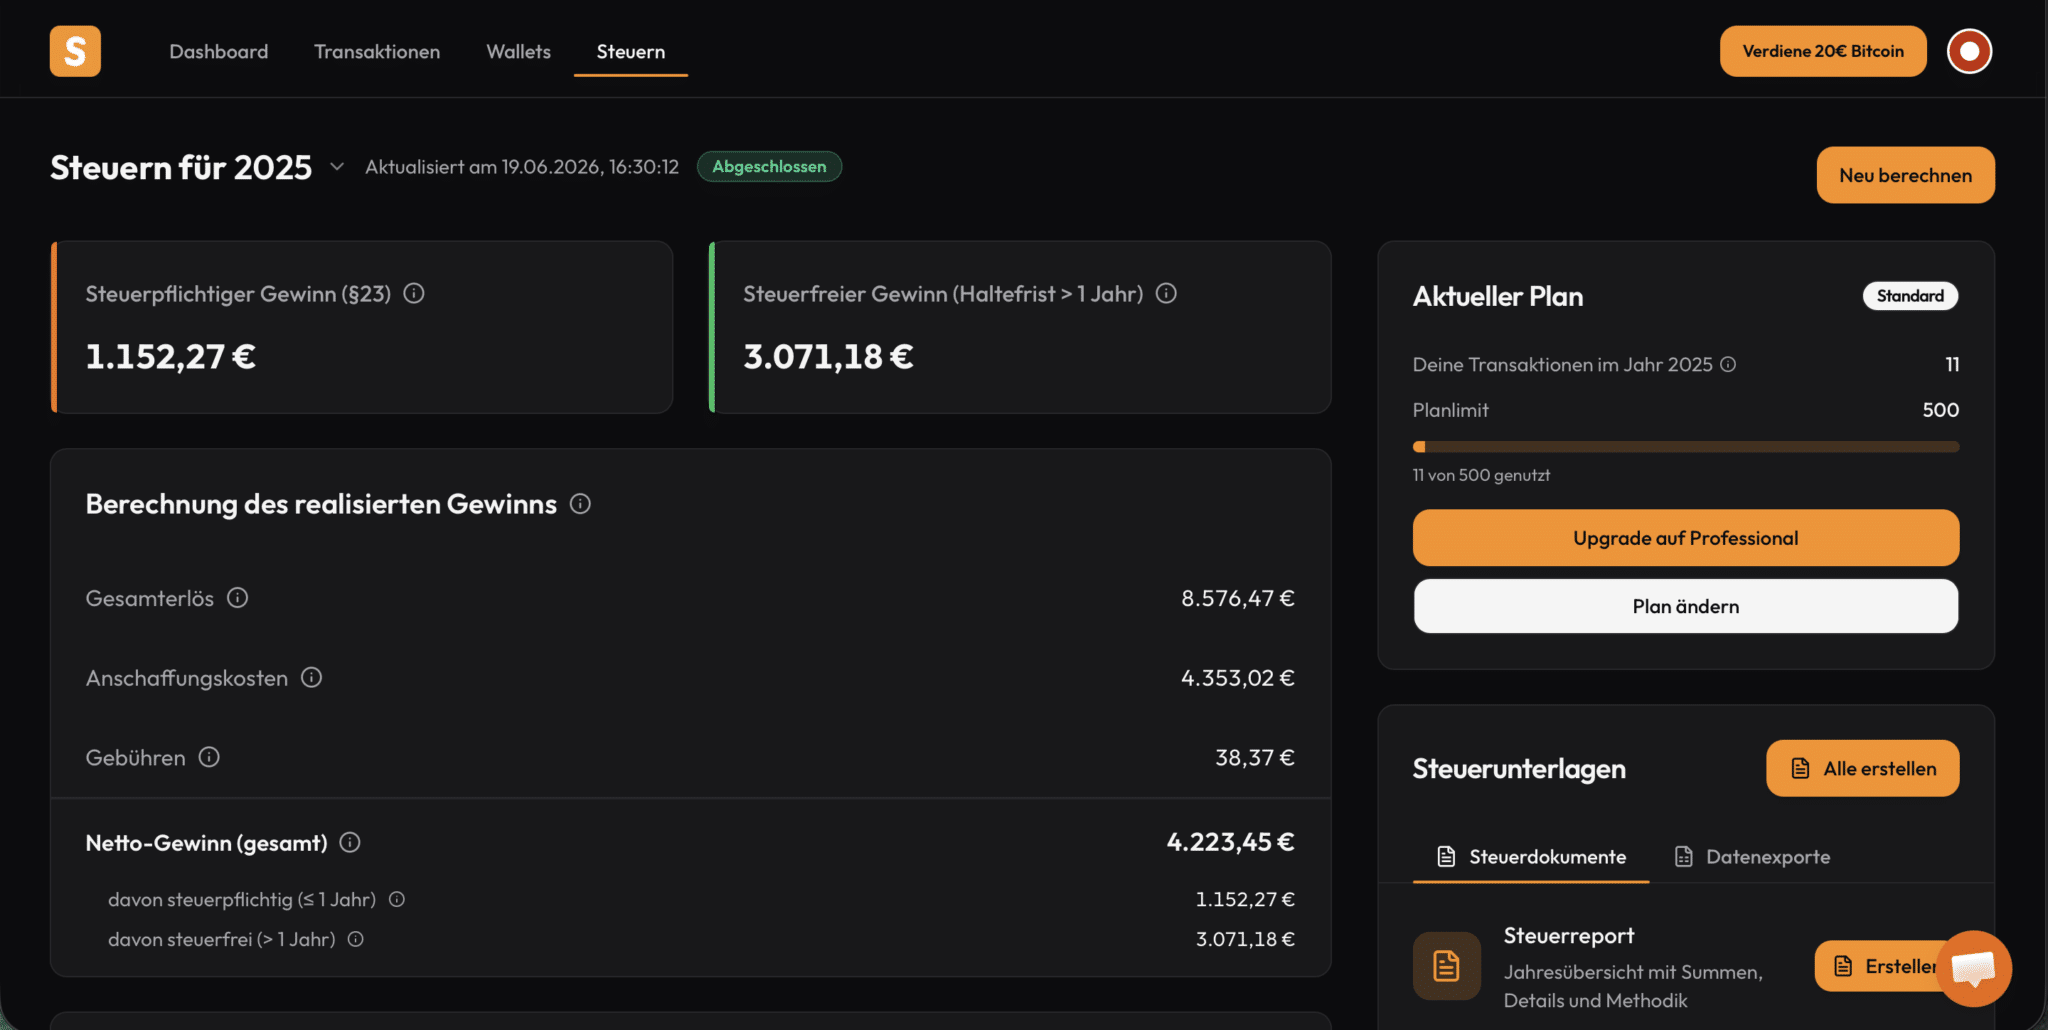Click the Neu berechnen button

click(x=1905, y=175)
